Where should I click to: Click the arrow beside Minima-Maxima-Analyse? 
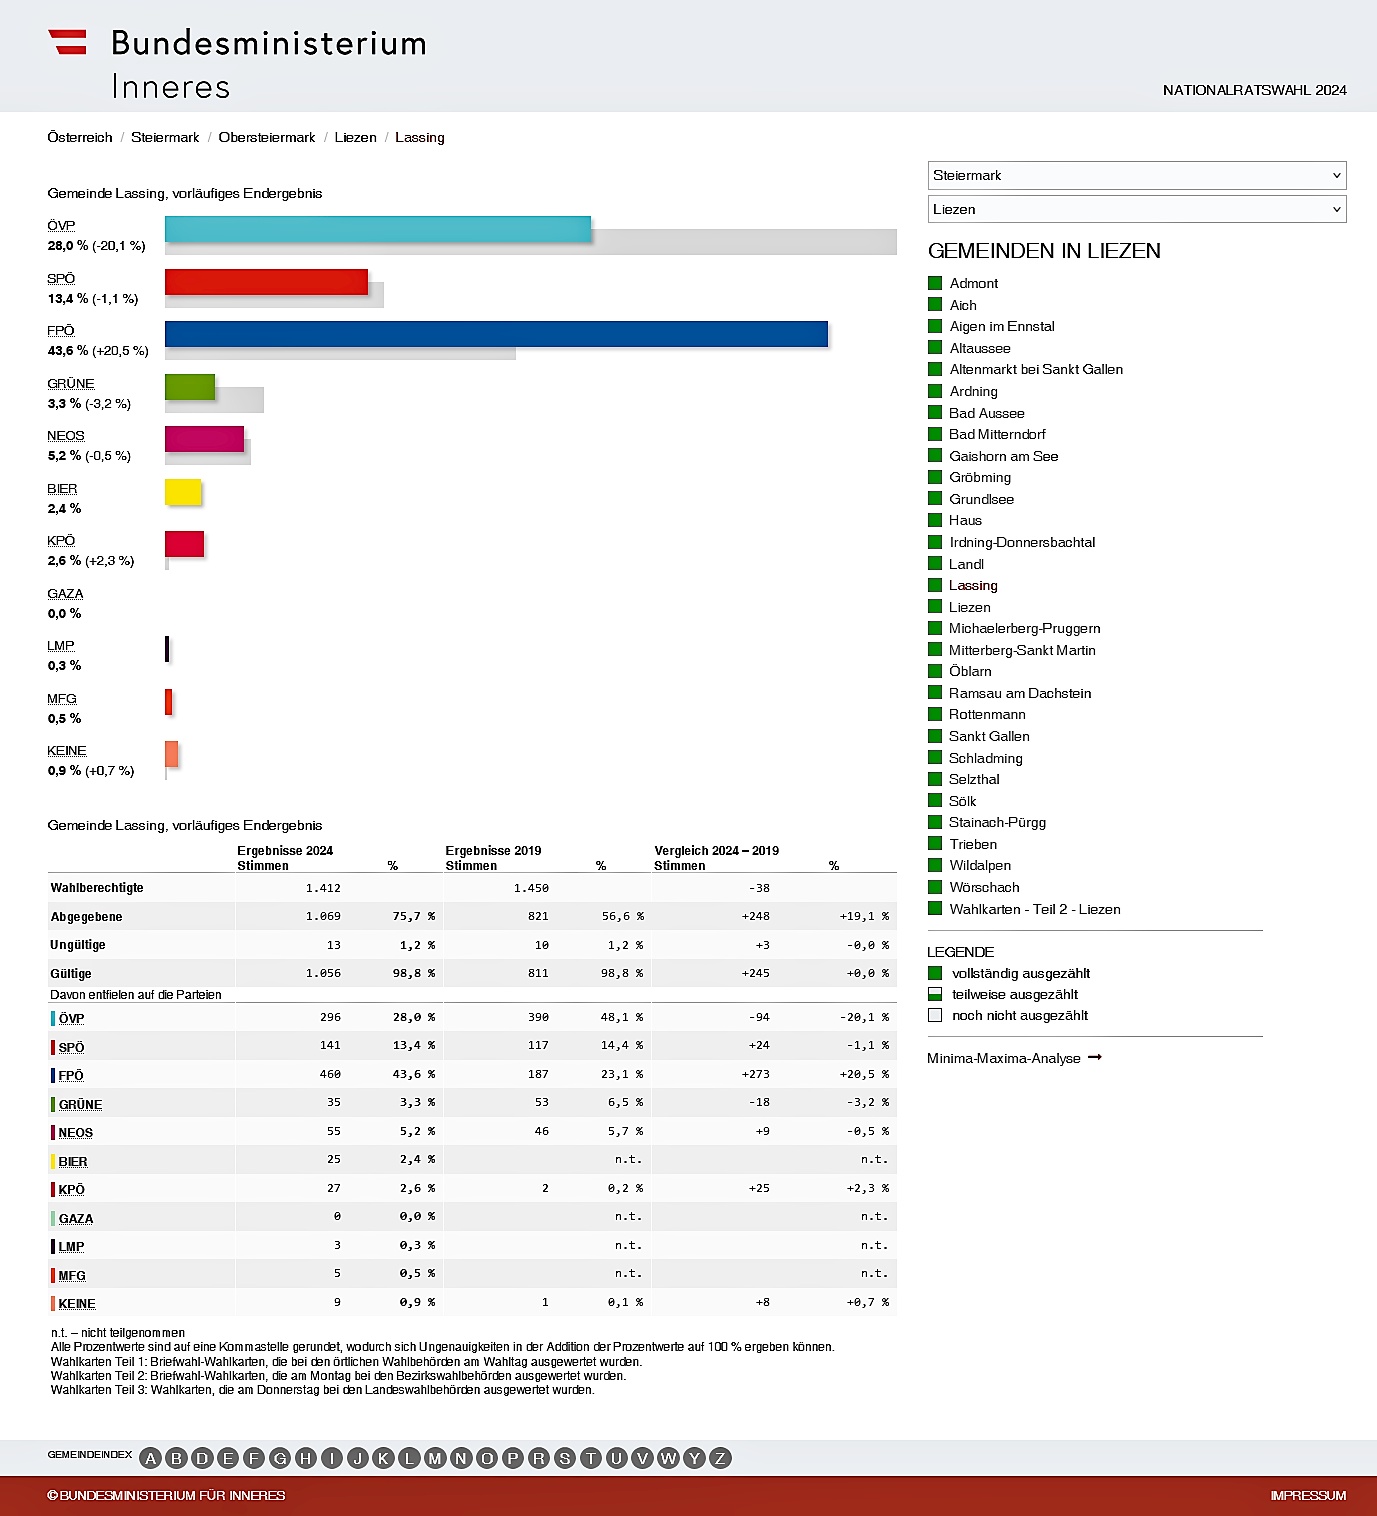point(1095,1057)
